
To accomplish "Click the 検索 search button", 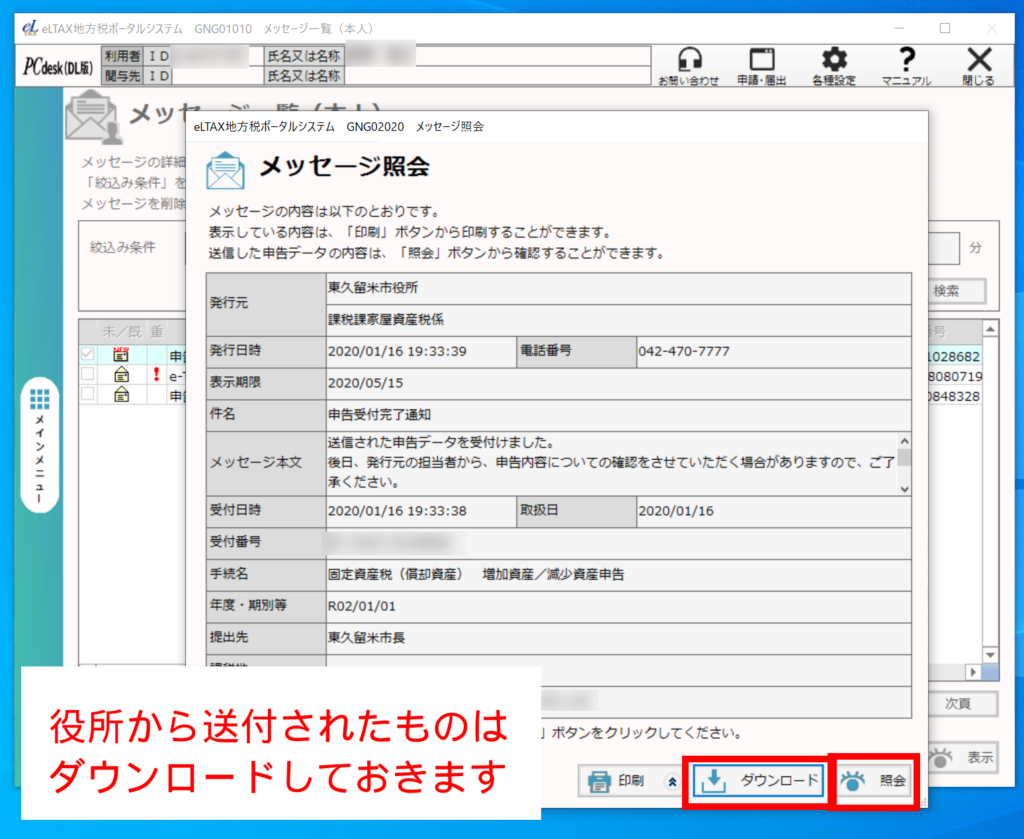I will pos(945,291).
